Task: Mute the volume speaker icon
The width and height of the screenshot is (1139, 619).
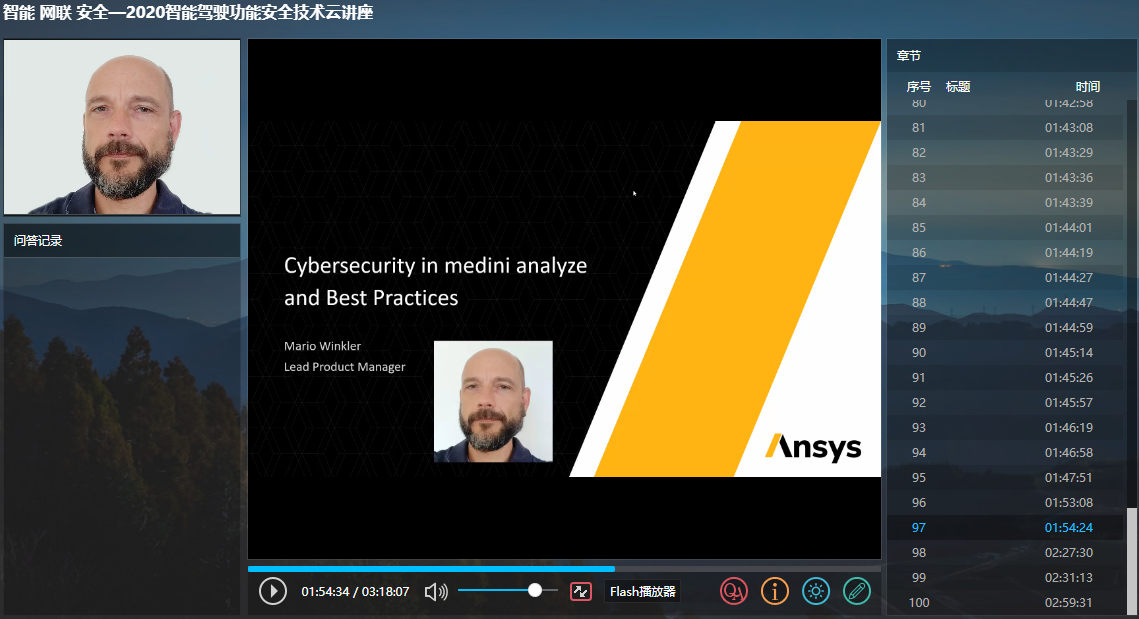Action: [436, 591]
